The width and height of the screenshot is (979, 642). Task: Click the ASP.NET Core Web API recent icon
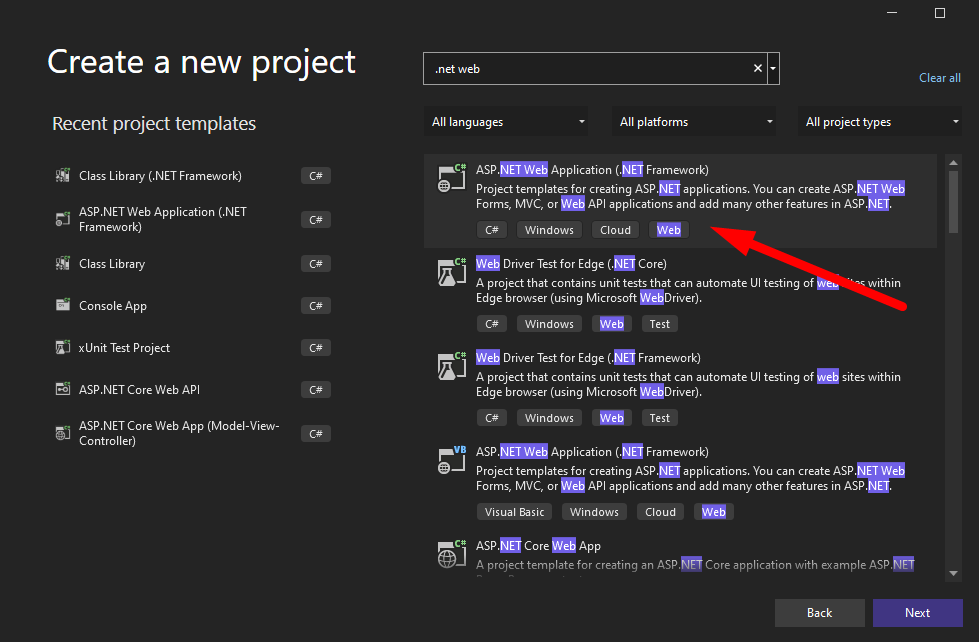coord(62,390)
